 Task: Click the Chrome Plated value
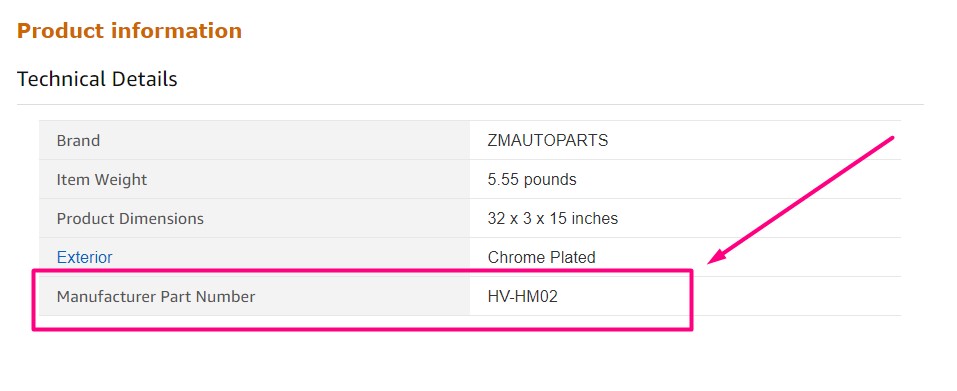(541, 257)
